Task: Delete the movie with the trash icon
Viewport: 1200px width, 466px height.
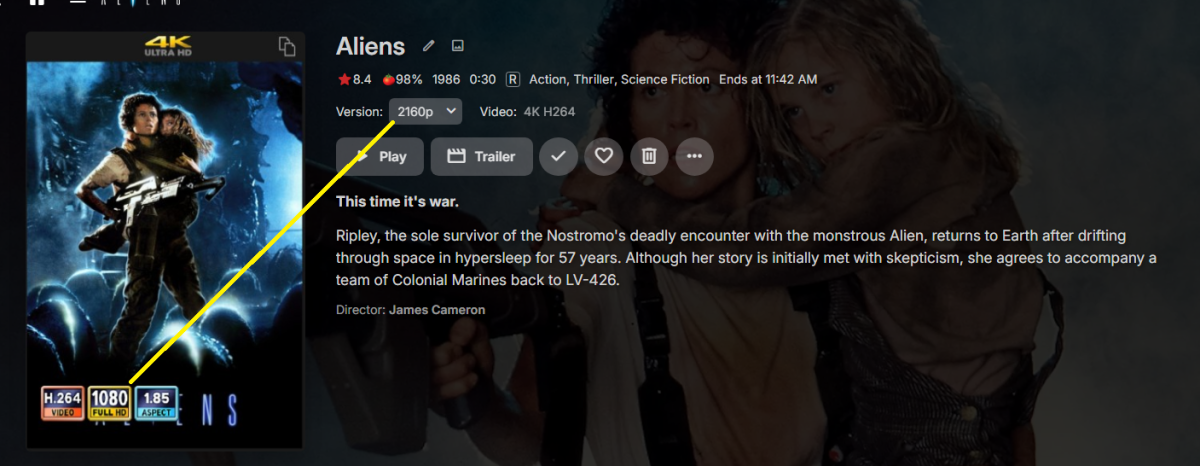Action: (x=649, y=156)
